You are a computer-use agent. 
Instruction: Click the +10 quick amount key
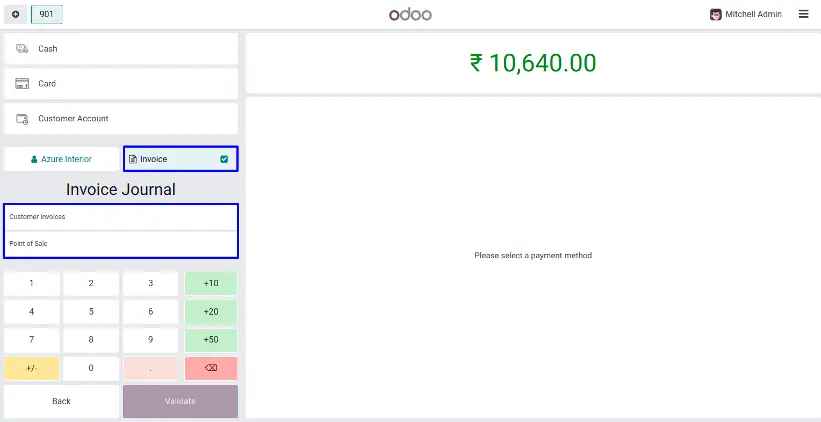[x=210, y=283]
